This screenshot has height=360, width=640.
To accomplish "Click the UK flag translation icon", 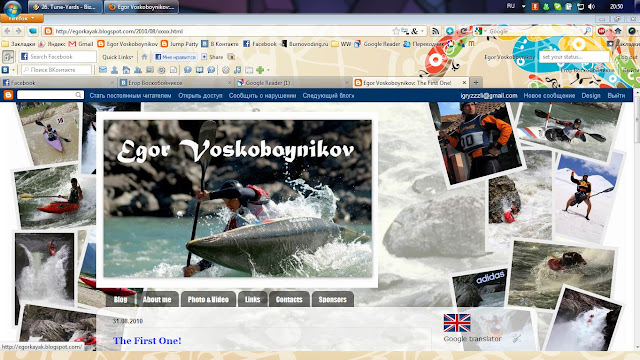I will [457, 323].
